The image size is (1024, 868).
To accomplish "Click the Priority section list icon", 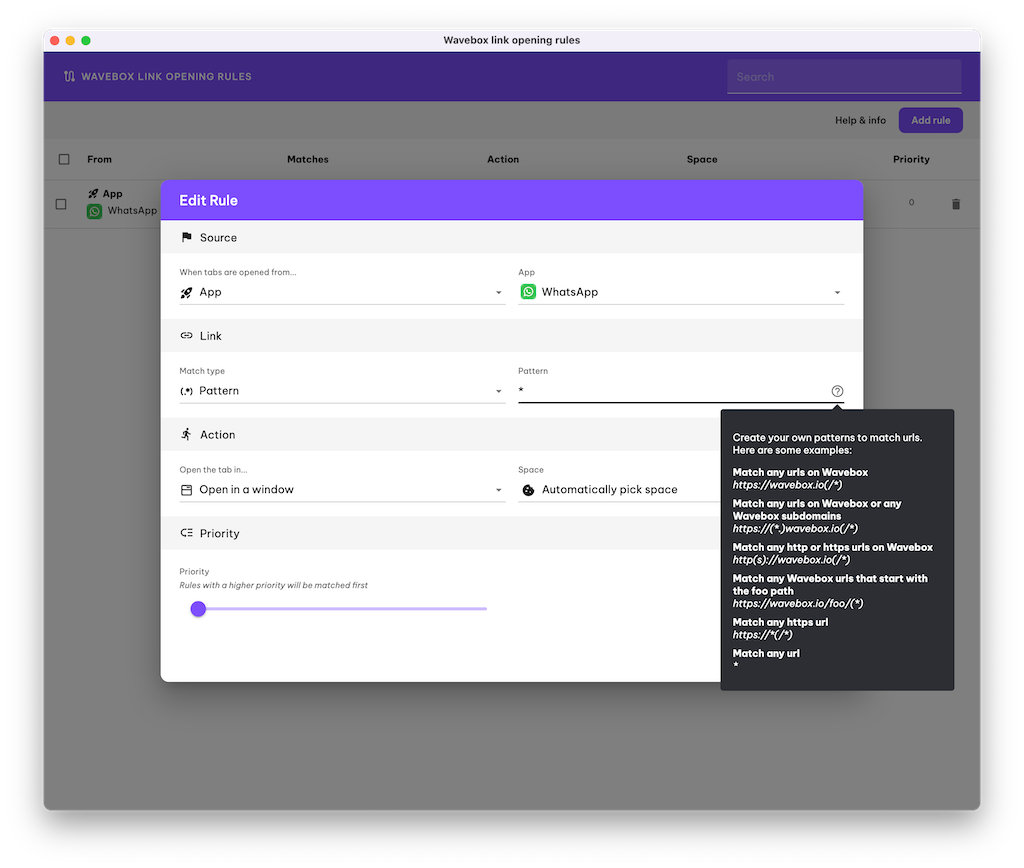I will click(x=187, y=533).
